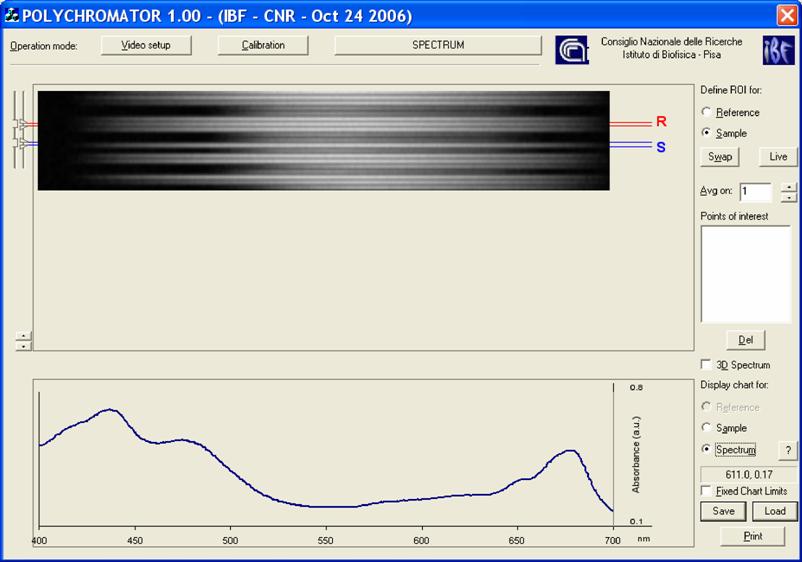Click inside the Avg on input field
This screenshot has height=562, width=802.
pos(755,192)
